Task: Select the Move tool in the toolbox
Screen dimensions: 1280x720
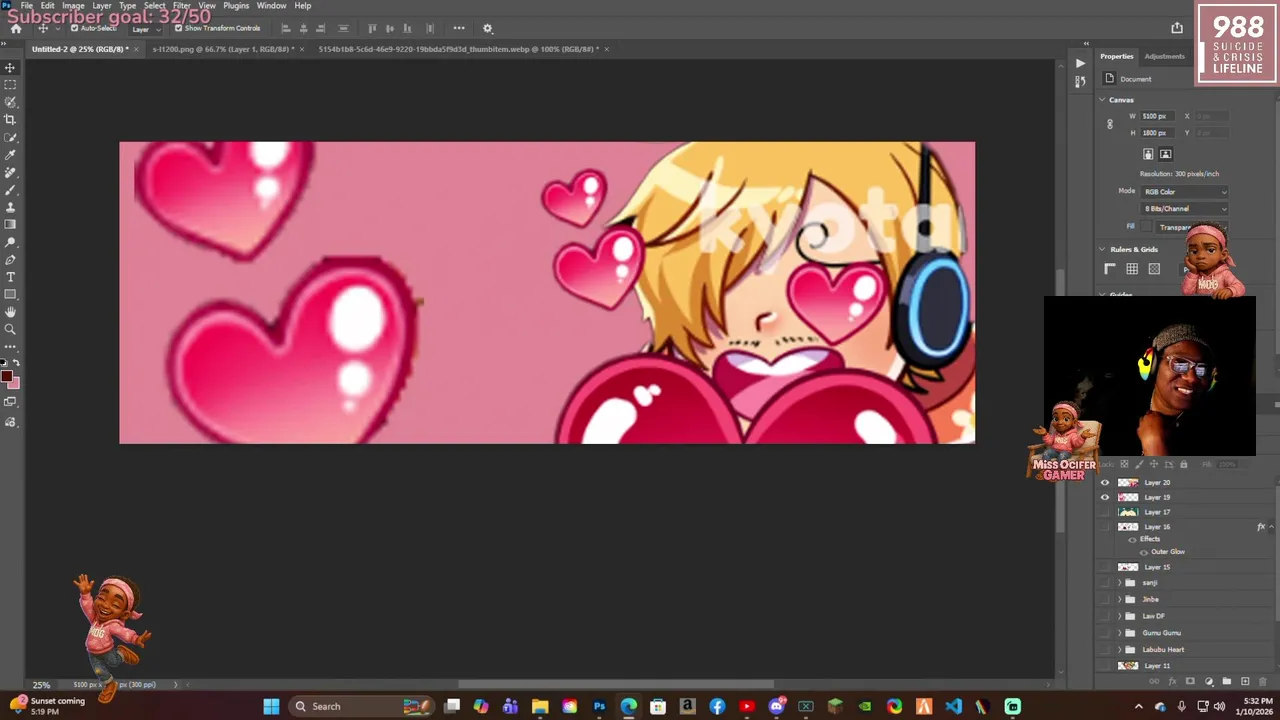Action: (10, 68)
